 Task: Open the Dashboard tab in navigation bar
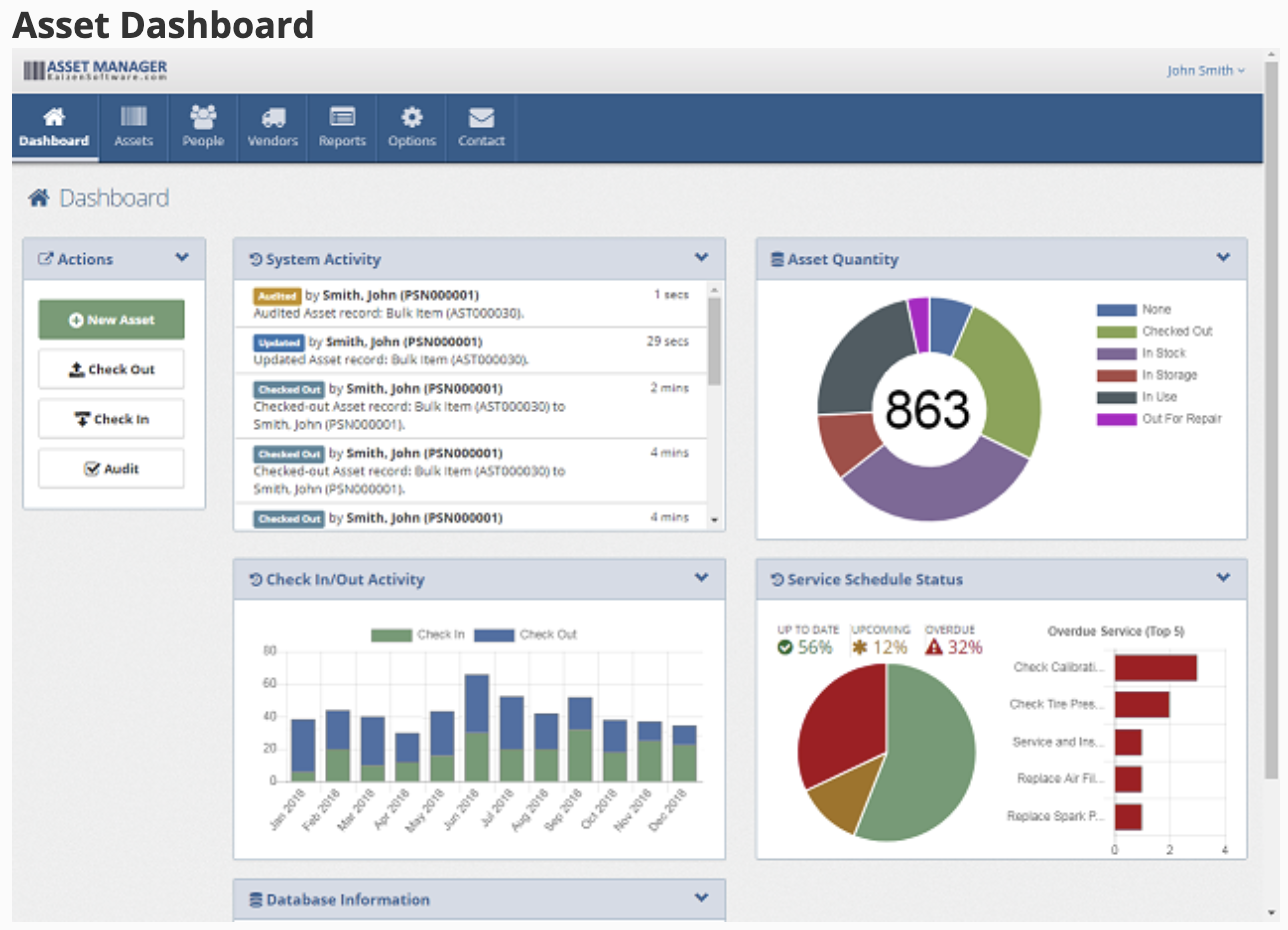54,127
